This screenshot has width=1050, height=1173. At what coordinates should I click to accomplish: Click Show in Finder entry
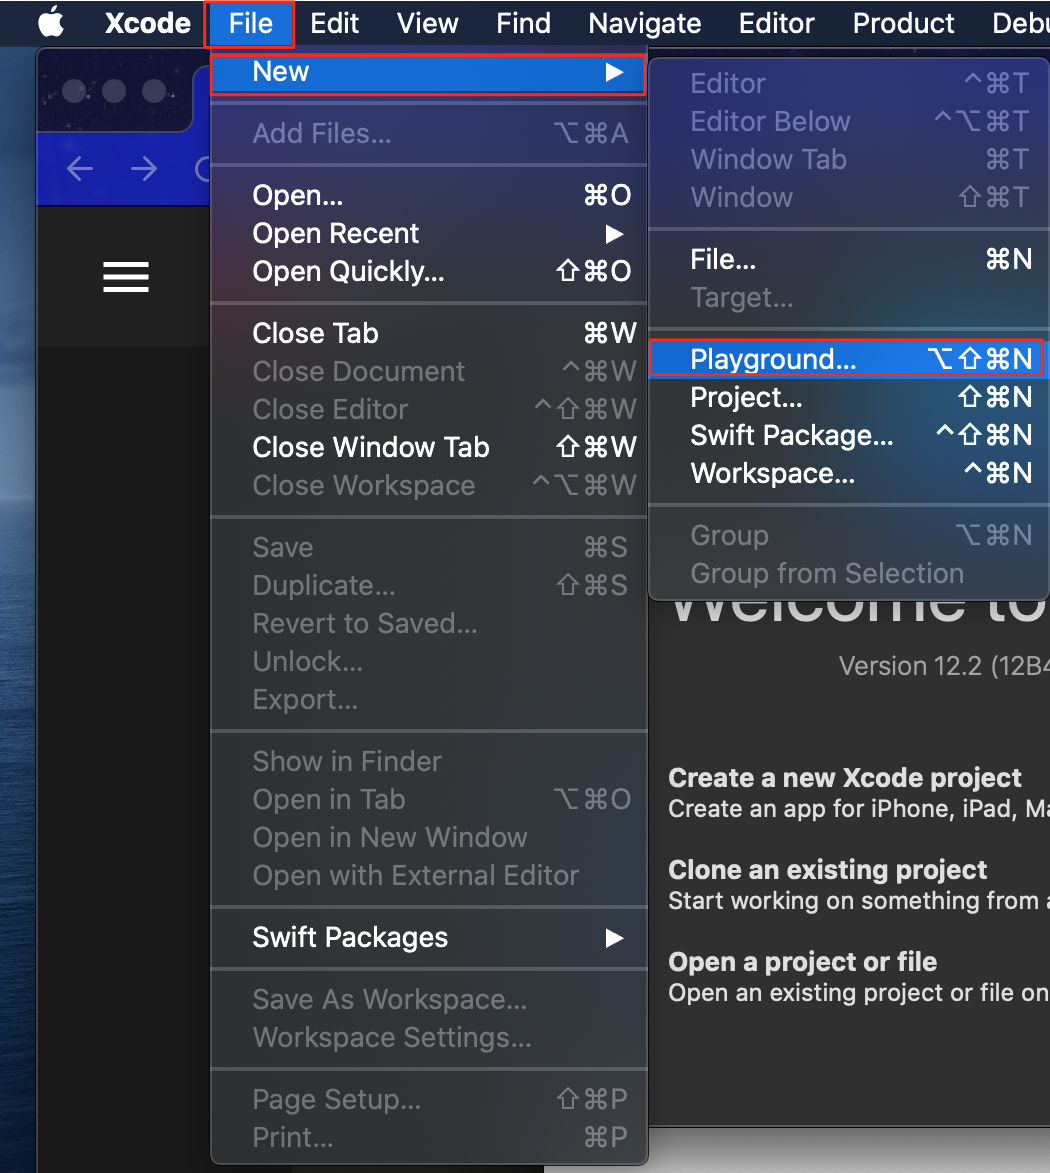(x=429, y=762)
